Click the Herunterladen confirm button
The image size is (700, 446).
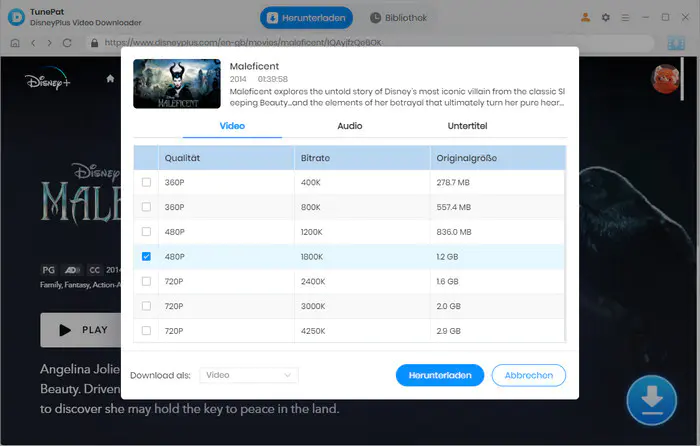[x=440, y=375]
